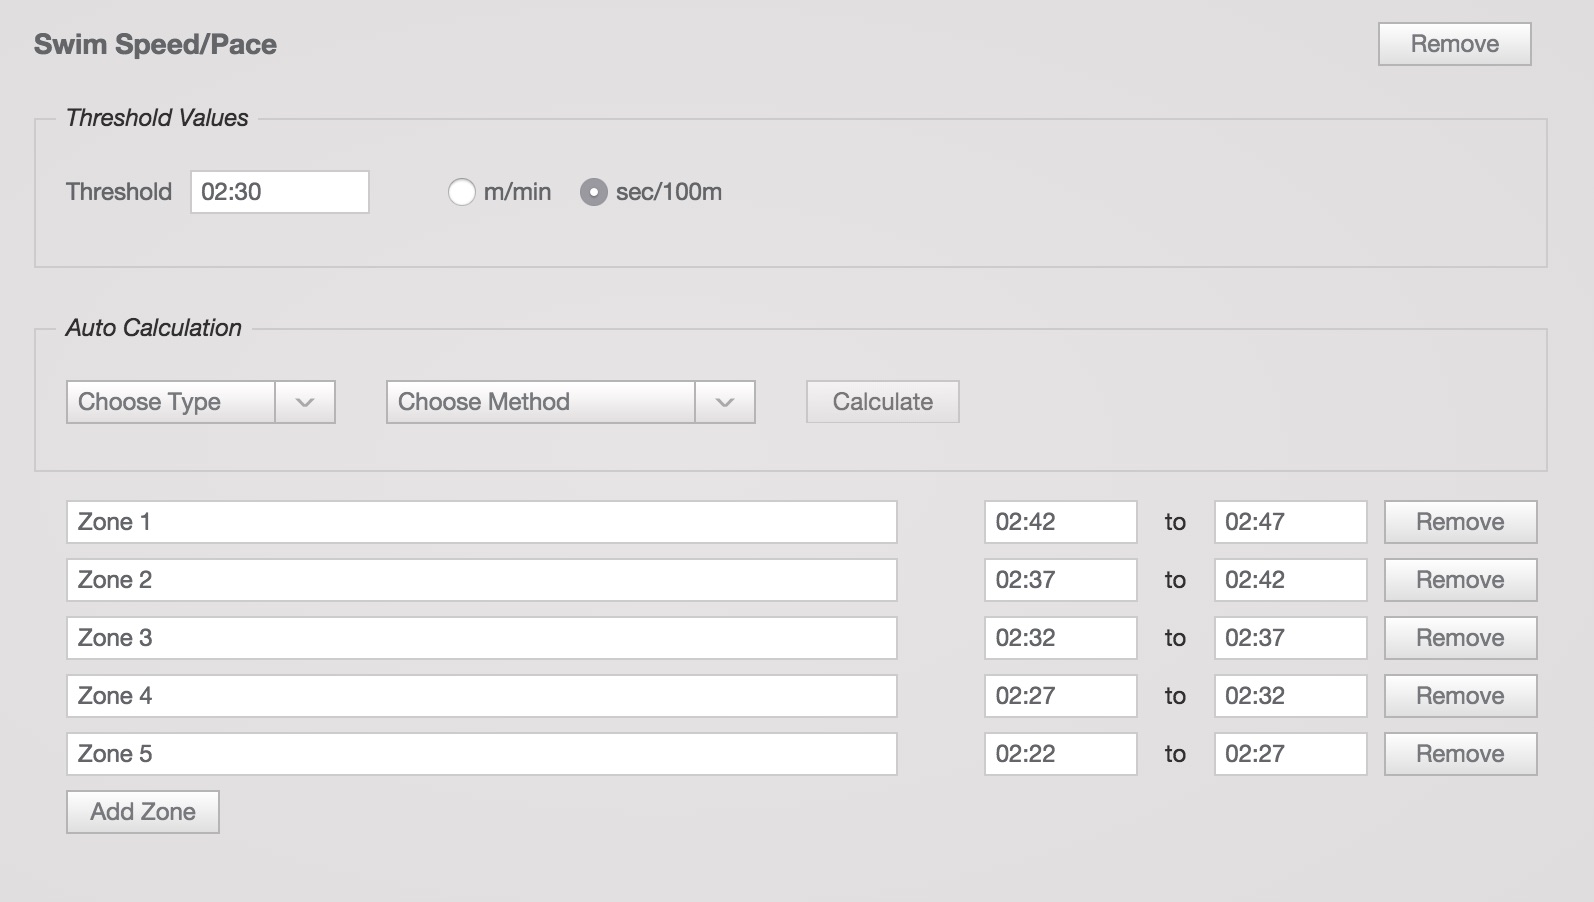Remove Zone 2 row
Image resolution: width=1594 pixels, height=902 pixels.
point(1461,580)
